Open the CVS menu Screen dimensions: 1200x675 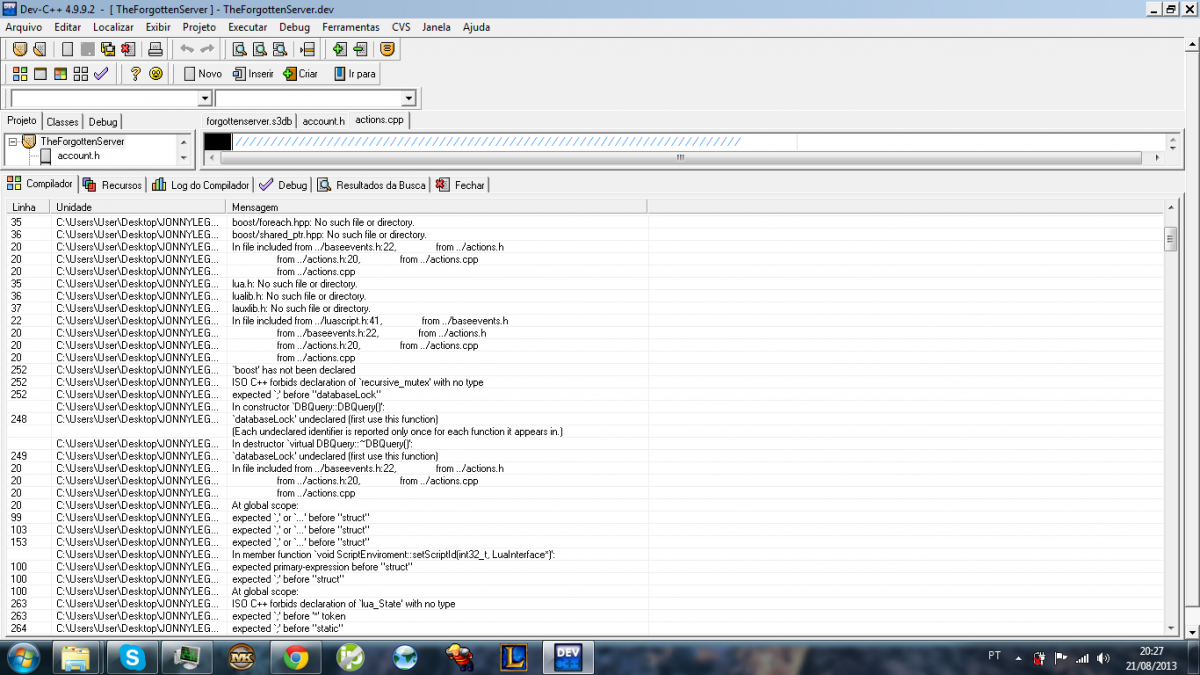tap(401, 27)
